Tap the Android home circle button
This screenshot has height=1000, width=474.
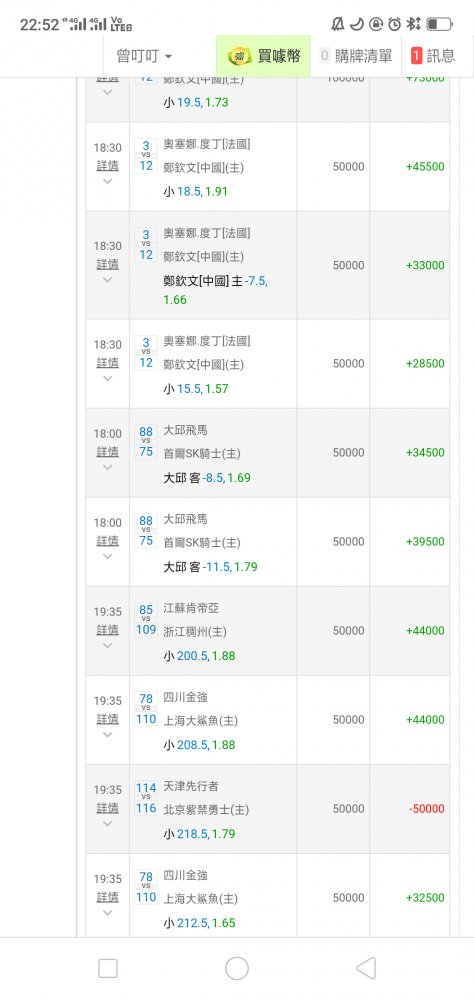pos(237,968)
